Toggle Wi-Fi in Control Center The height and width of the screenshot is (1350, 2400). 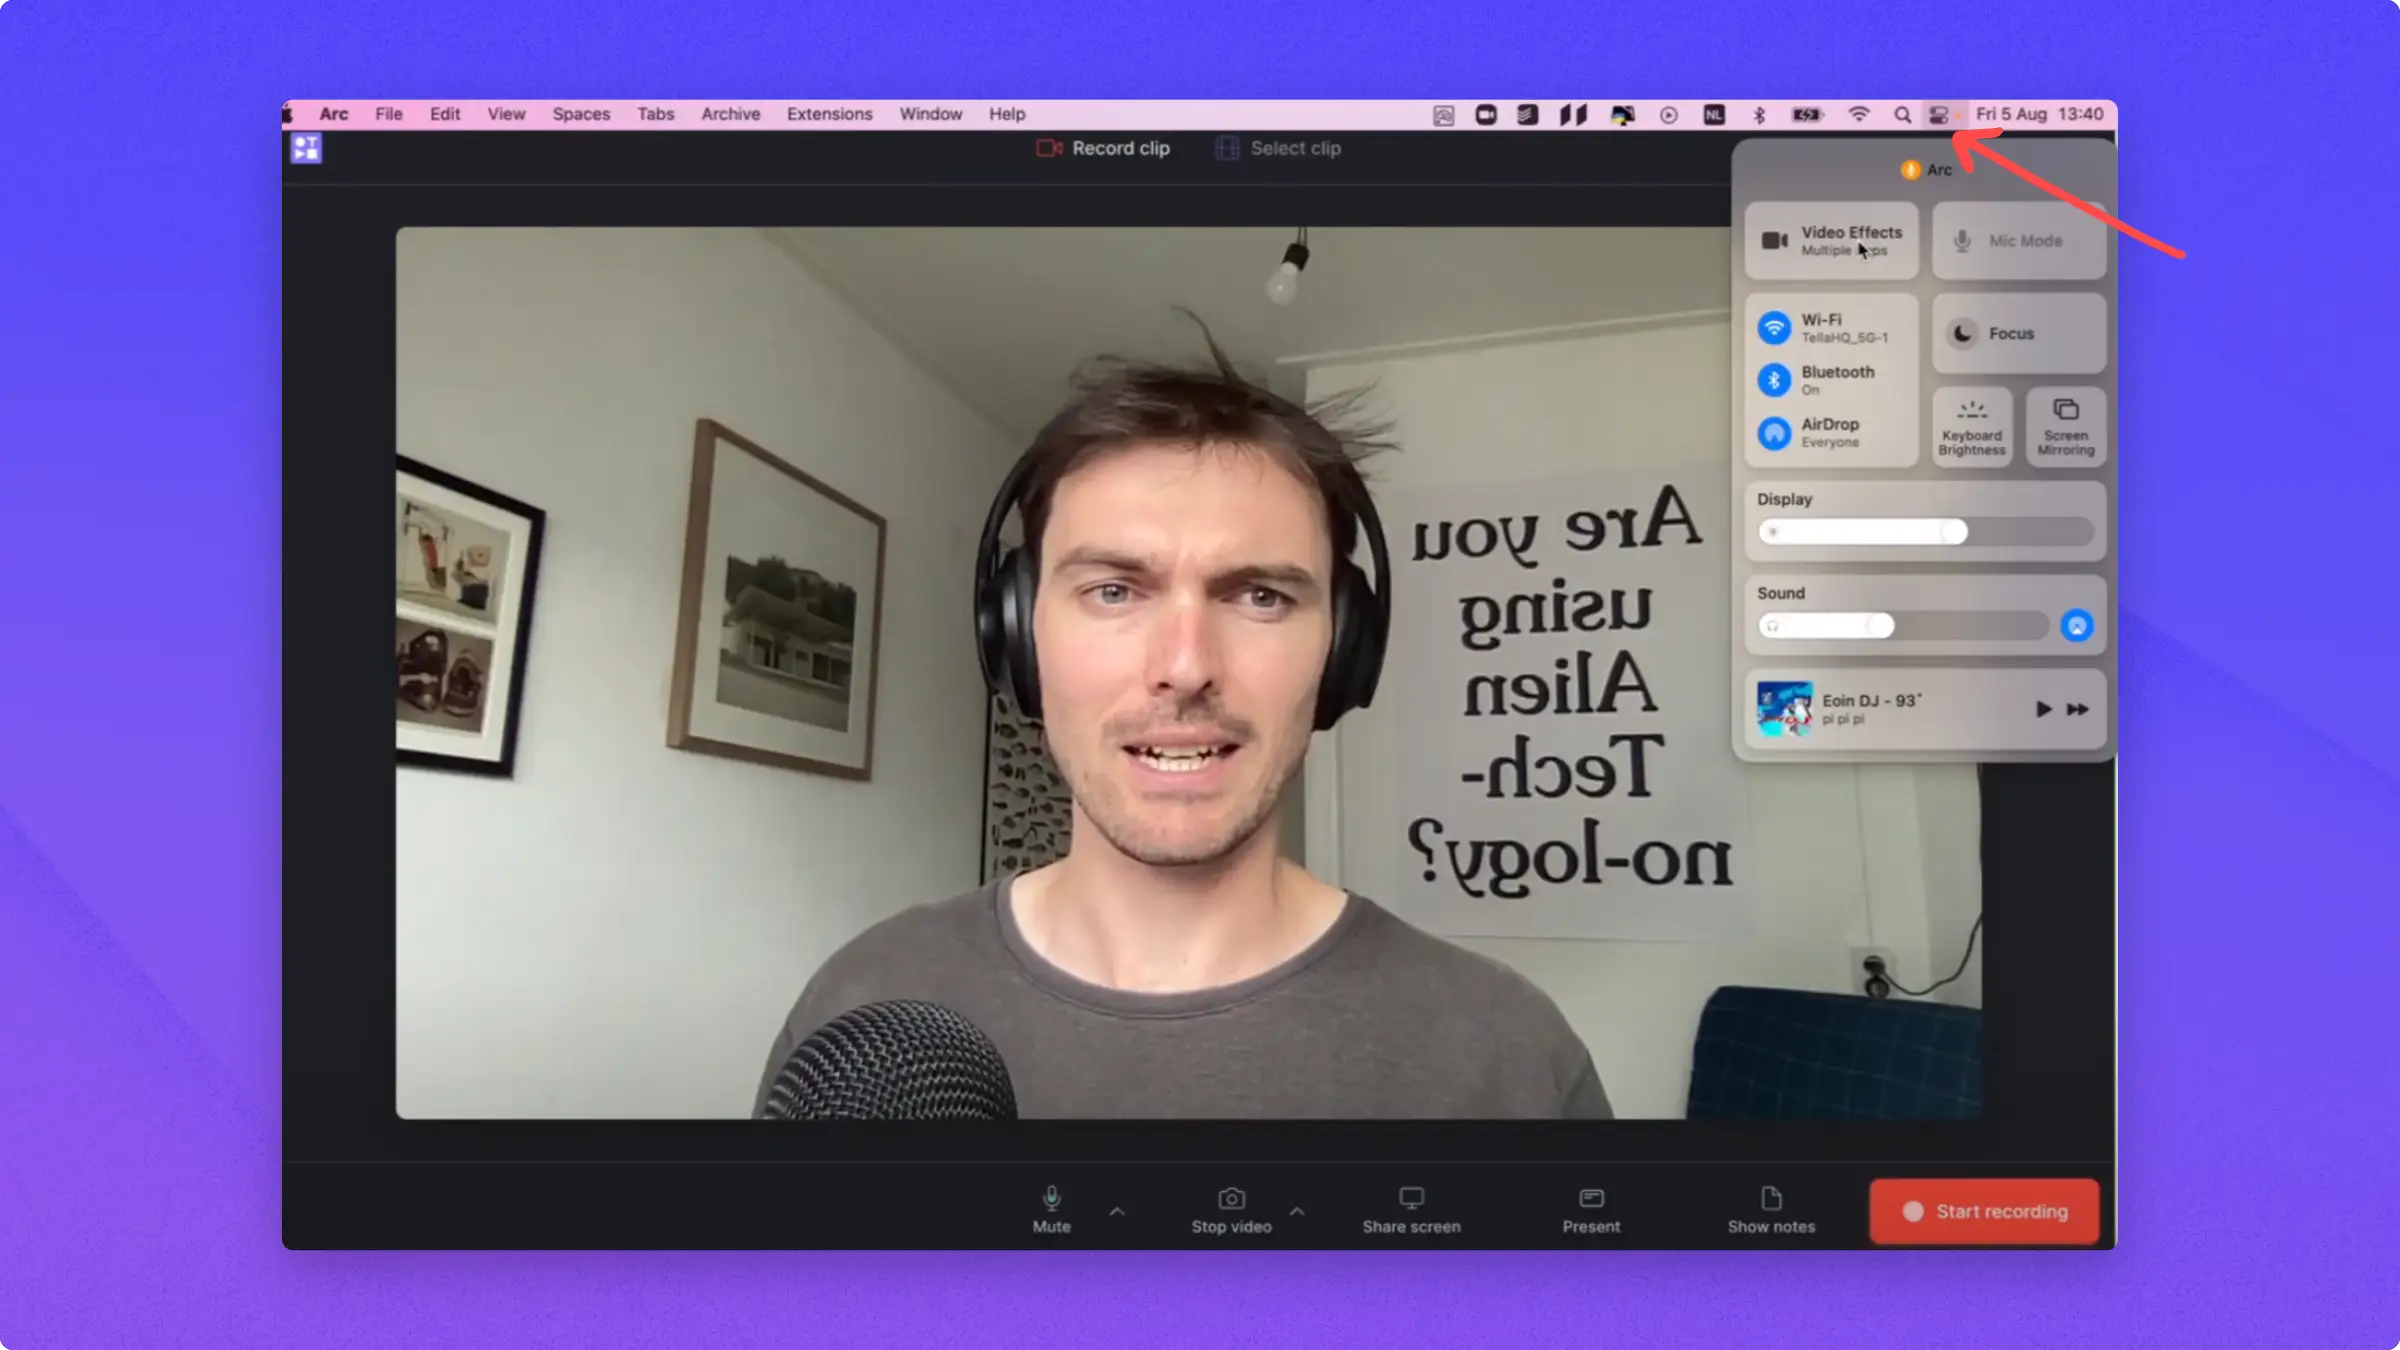coord(1774,328)
